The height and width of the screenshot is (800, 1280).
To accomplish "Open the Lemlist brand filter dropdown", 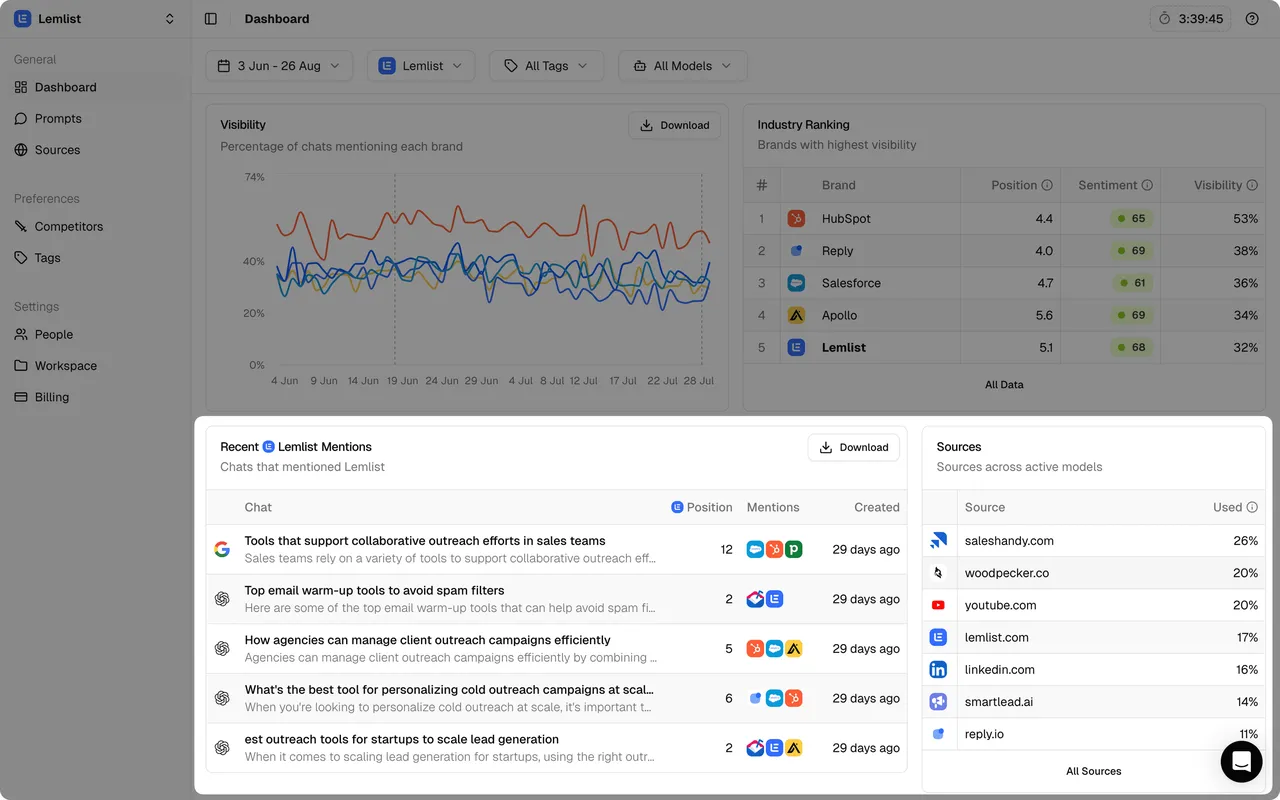I will point(420,66).
